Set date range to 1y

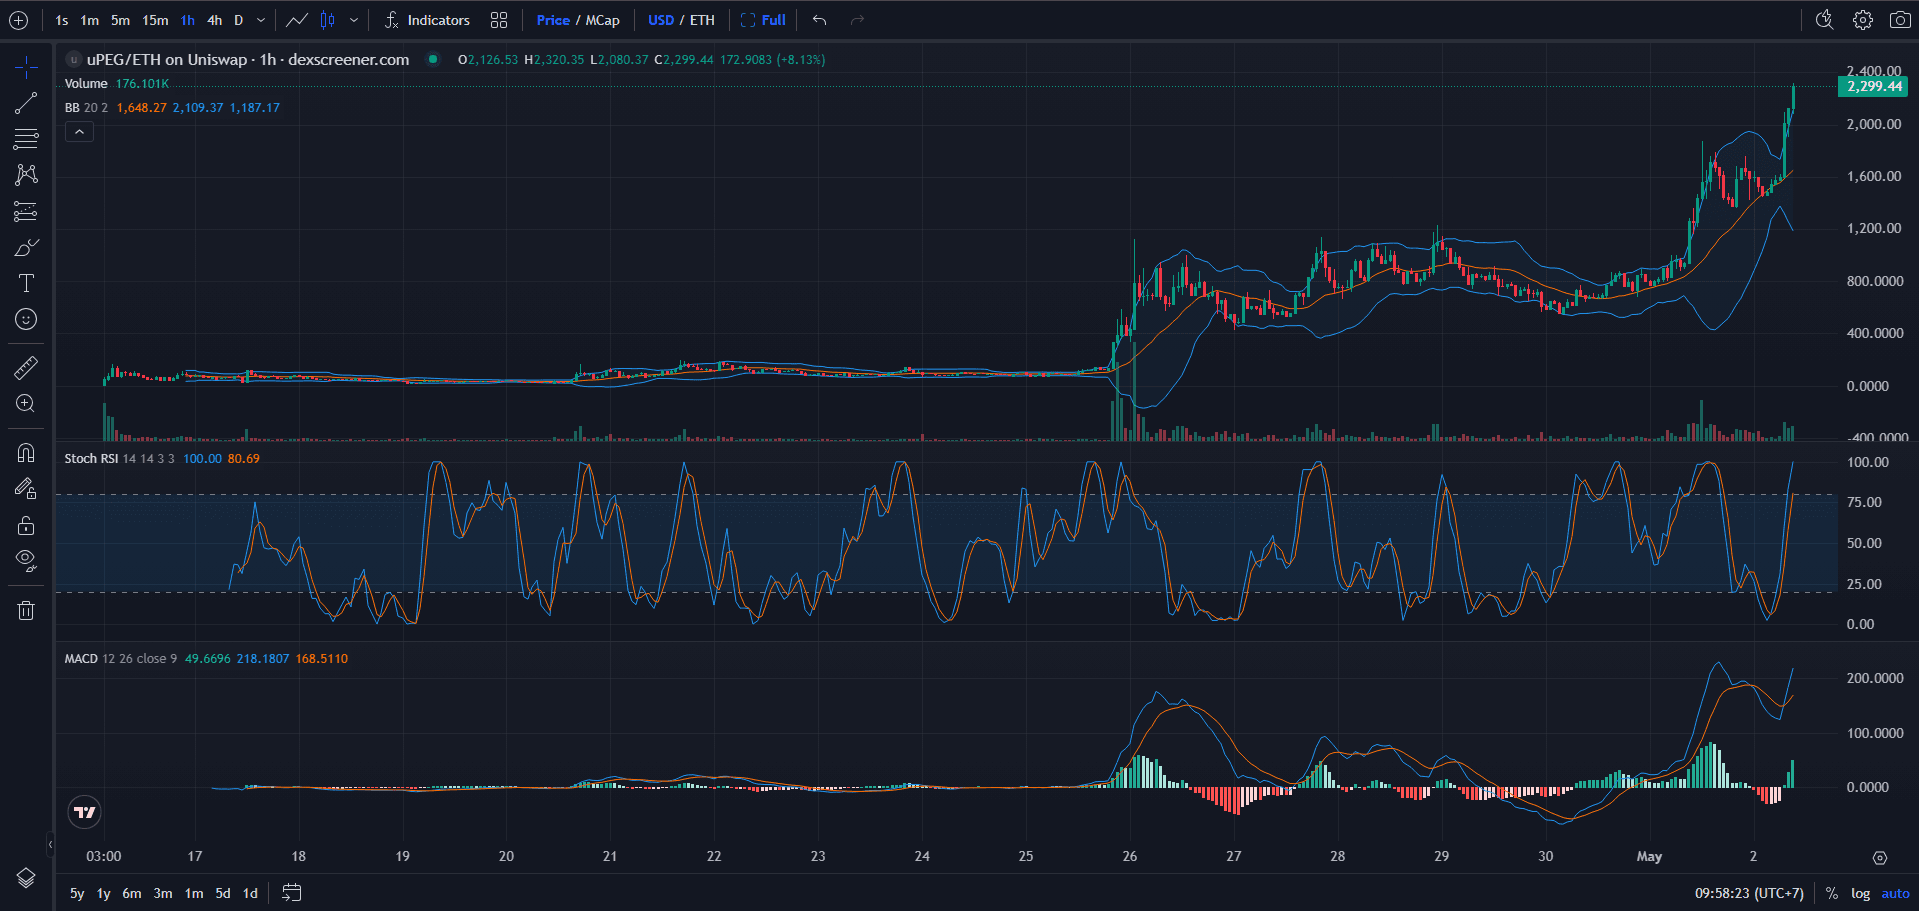(x=103, y=893)
